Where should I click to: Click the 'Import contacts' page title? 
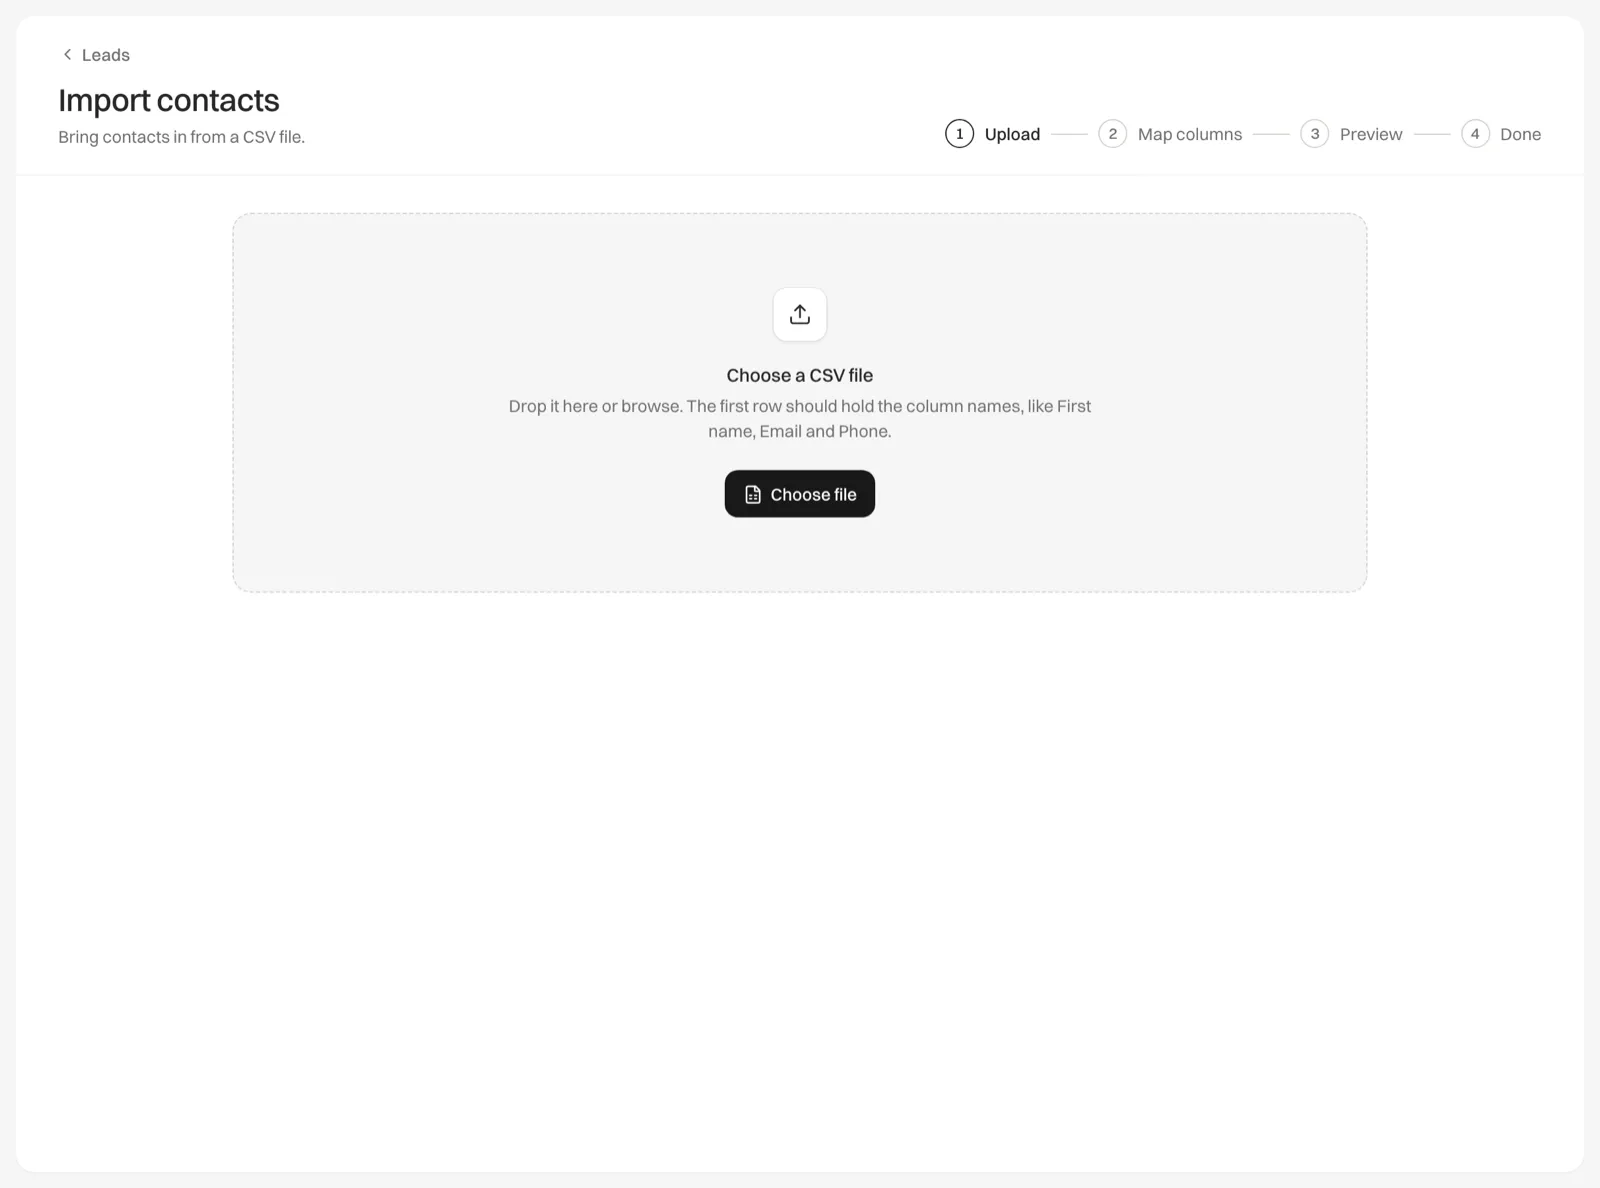(x=169, y=100)
